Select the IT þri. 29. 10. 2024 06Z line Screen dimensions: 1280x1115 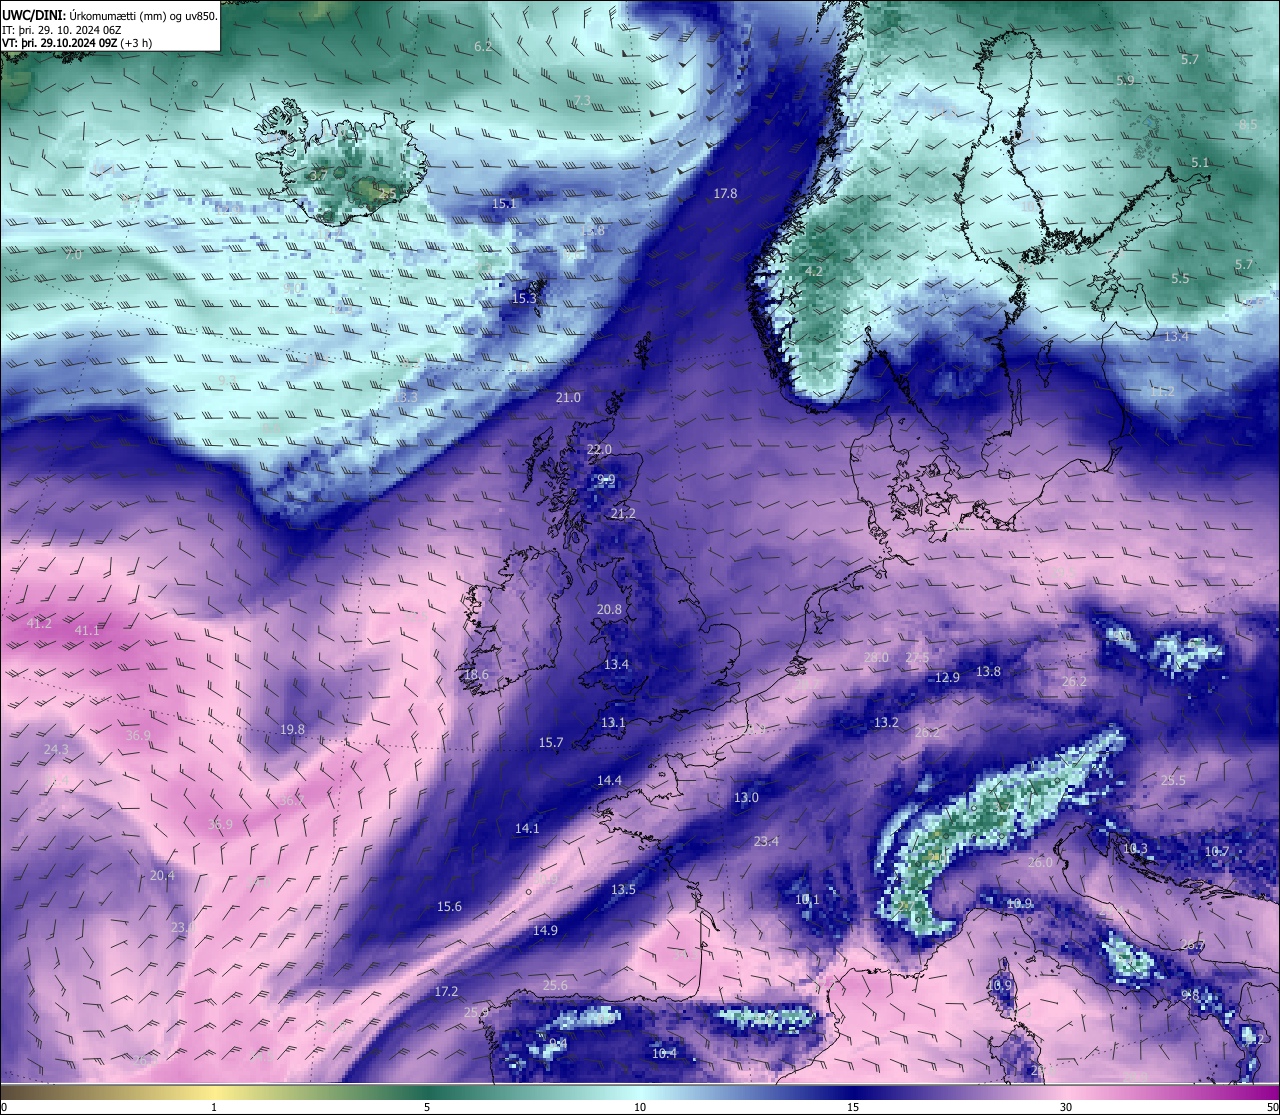(62, 29)
